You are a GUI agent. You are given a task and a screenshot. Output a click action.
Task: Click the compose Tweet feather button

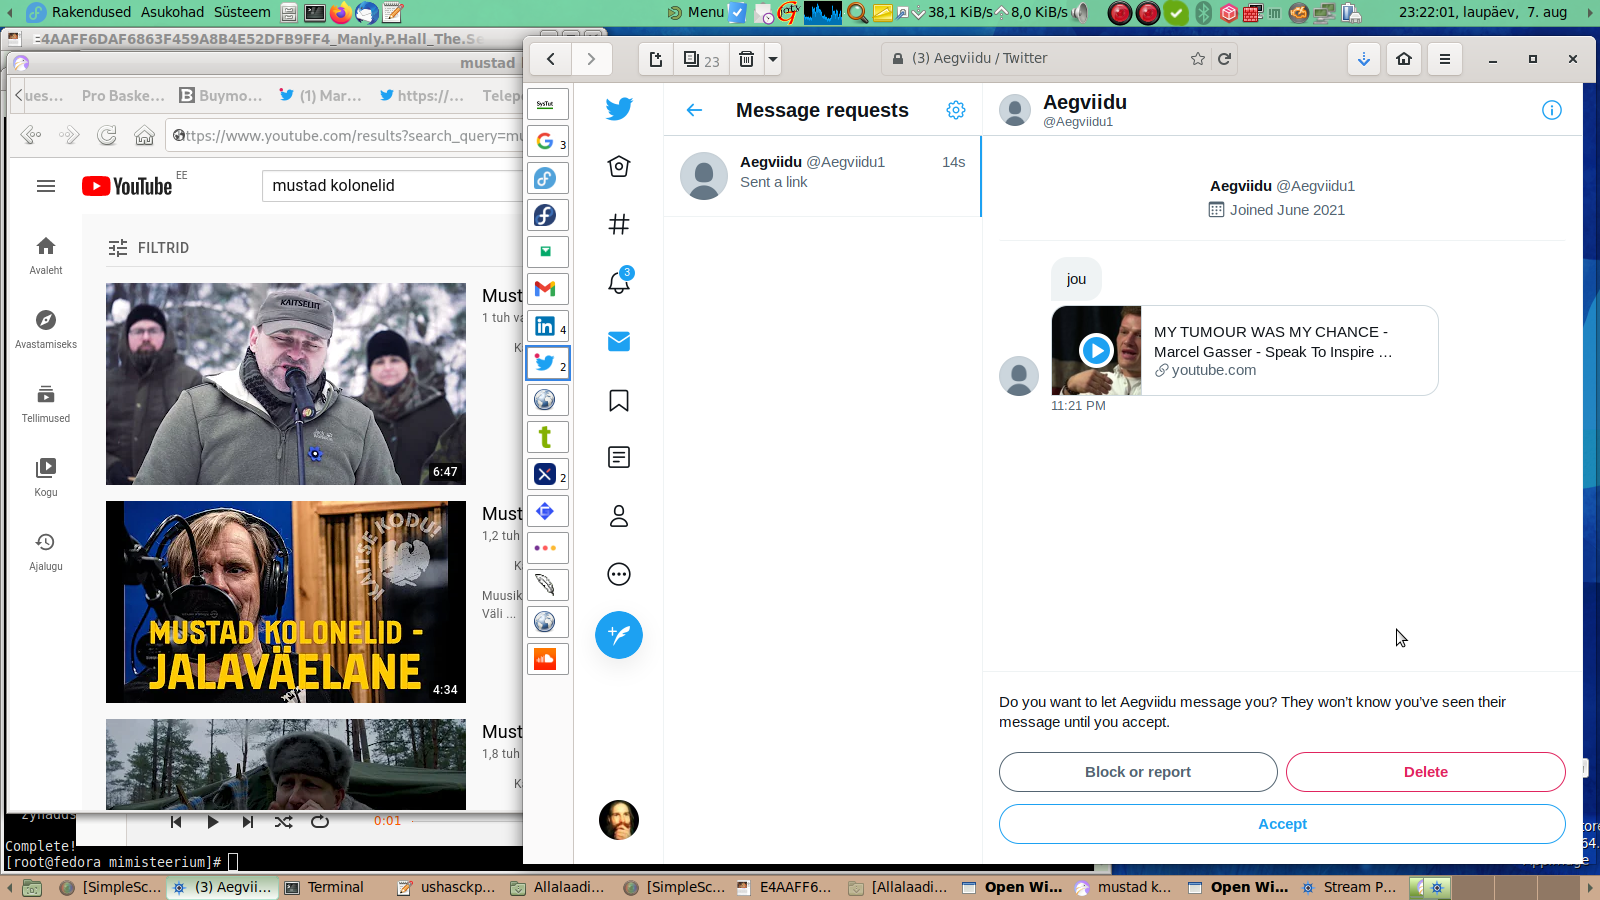tap(619, 635)
